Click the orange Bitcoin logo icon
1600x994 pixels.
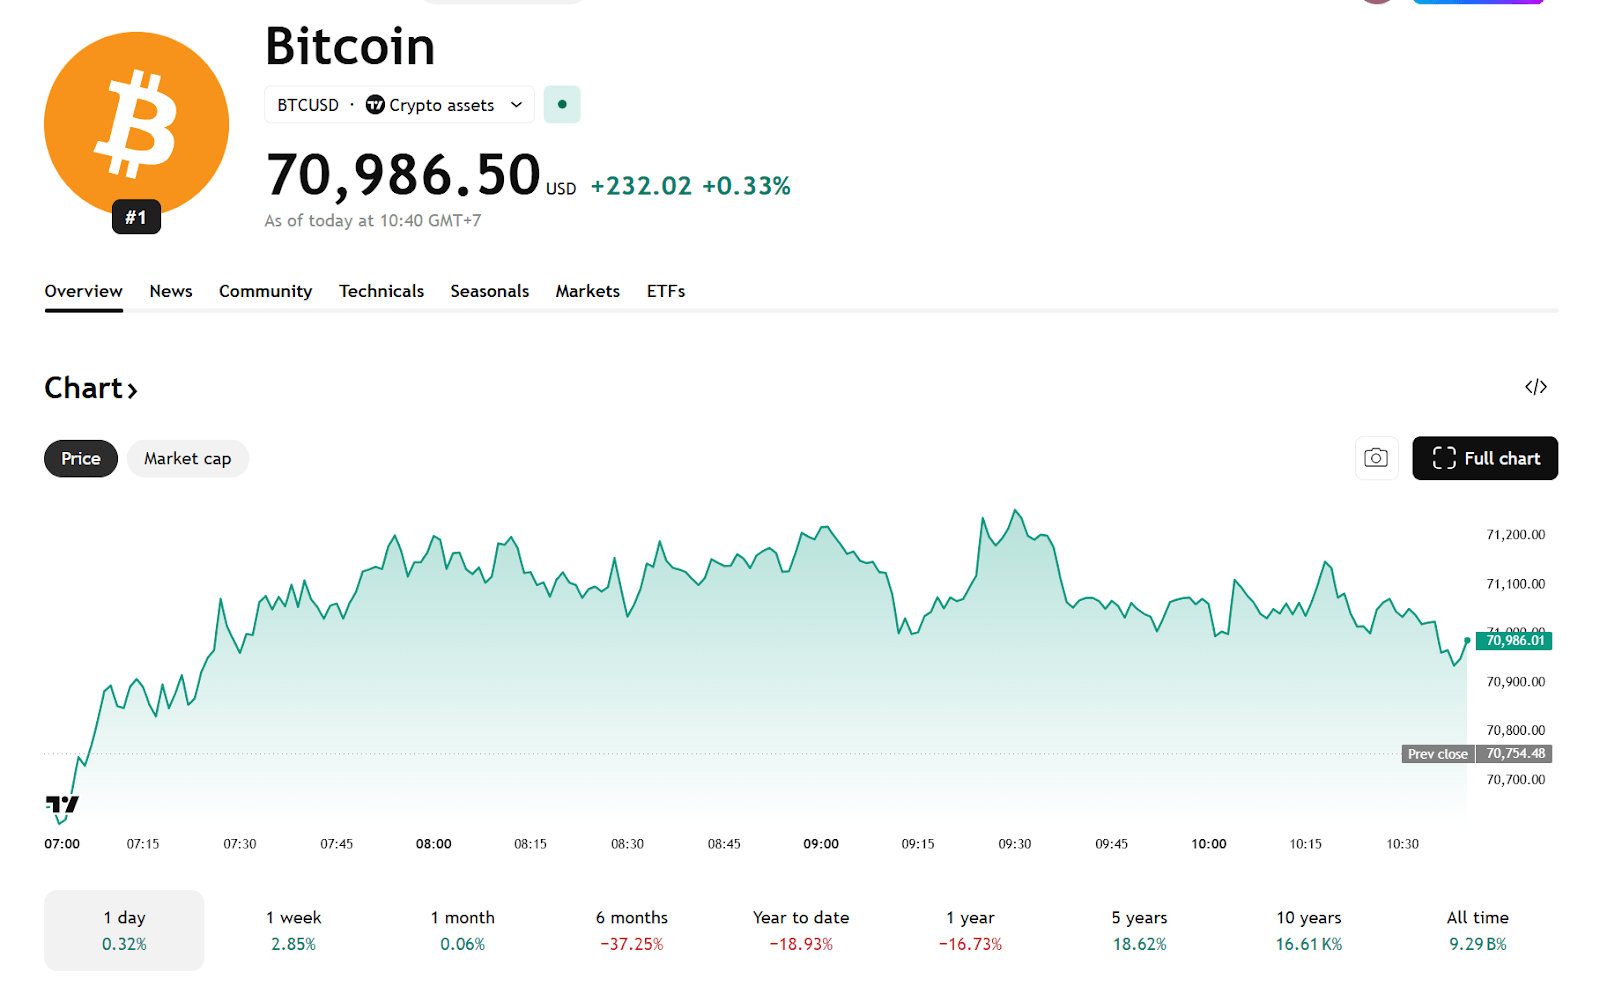(136, 122)
